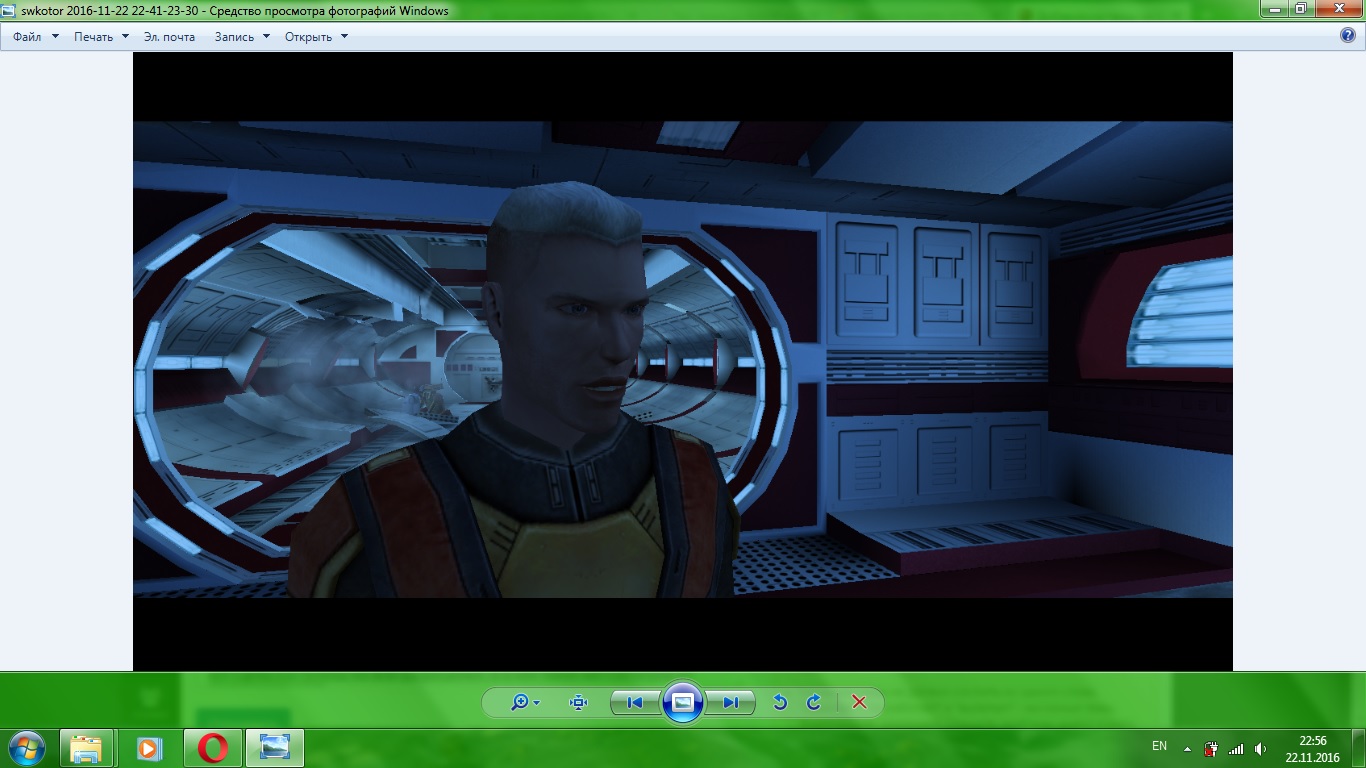Open the Открыть menu
The width and height of the screenshot is (1366, 768).
click(x=308, y=37)
